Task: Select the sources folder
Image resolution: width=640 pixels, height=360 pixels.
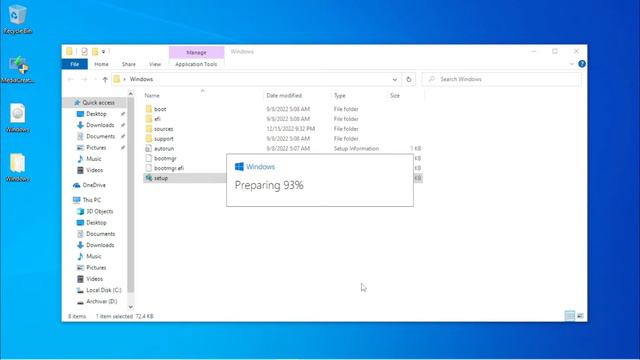Action: pyautogui.click(x=163, y=129)
